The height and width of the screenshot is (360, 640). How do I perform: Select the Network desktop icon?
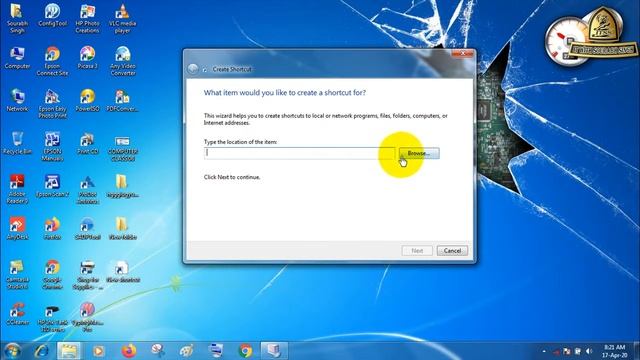[17, 100]
